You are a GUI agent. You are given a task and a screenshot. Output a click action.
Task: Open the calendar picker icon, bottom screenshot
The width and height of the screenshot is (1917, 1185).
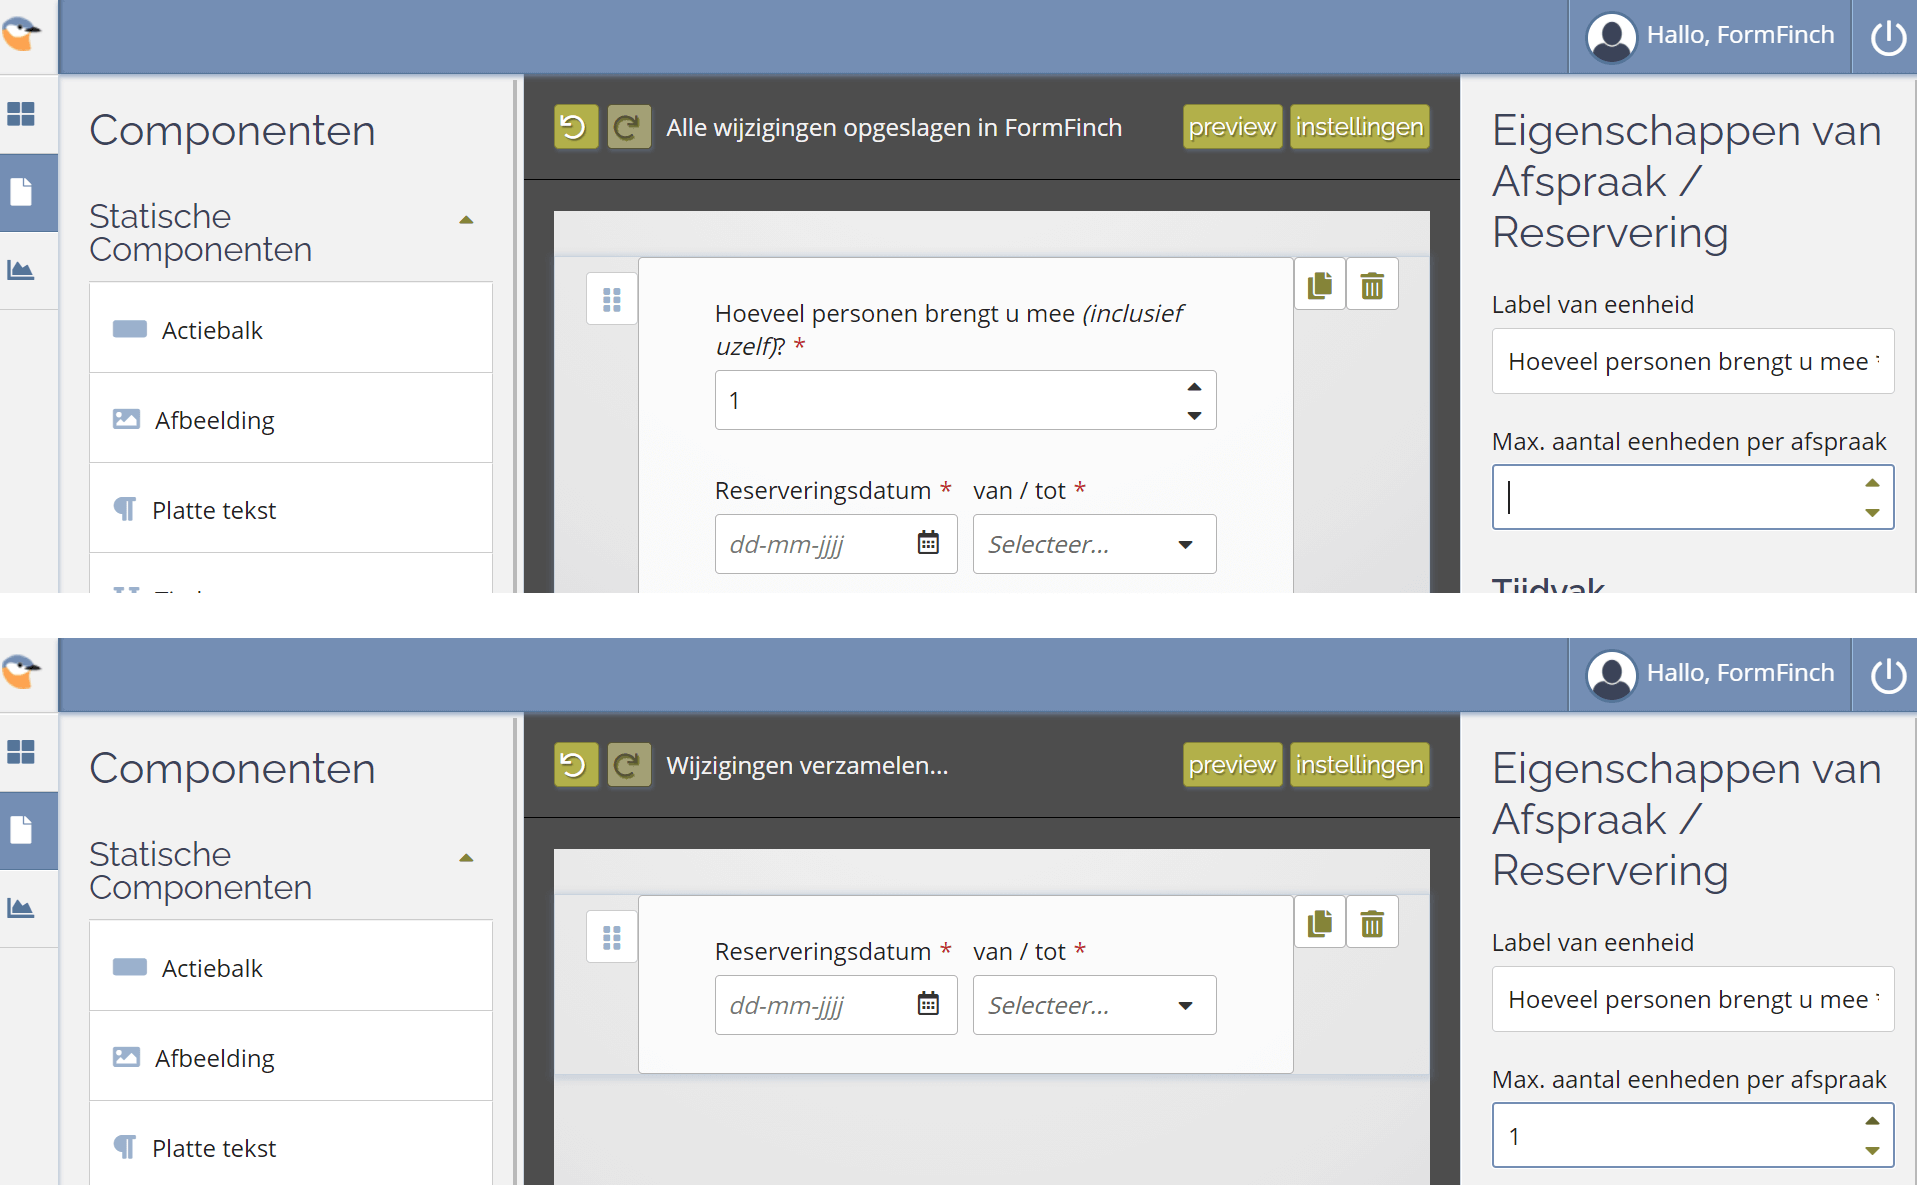click(928, 1004)
